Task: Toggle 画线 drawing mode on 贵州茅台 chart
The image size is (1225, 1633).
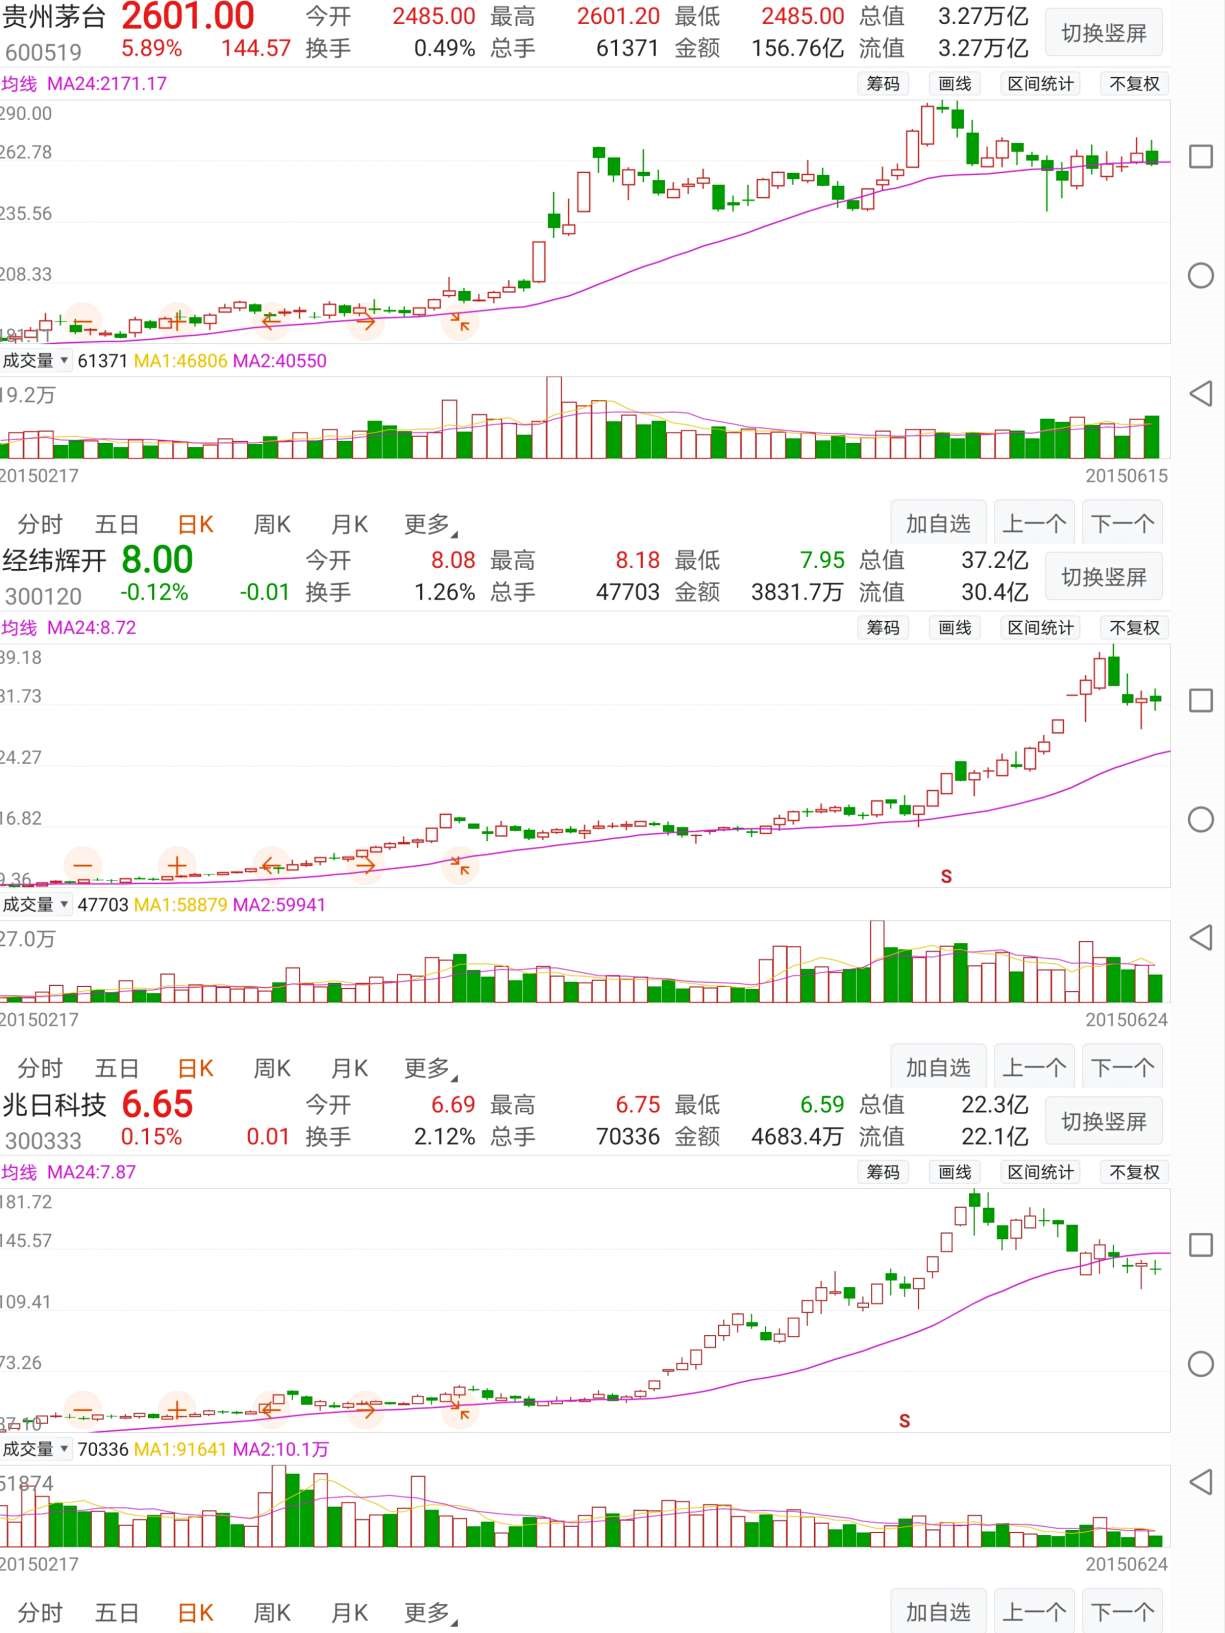Action: pos(955,84)
